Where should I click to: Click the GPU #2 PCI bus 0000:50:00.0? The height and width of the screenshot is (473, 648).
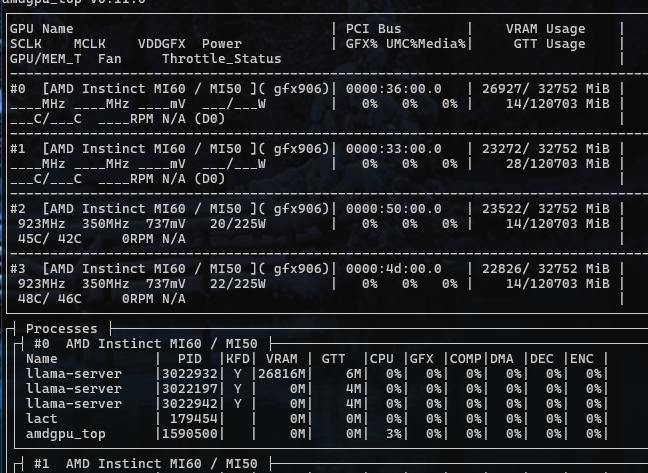tap(393, 209)
